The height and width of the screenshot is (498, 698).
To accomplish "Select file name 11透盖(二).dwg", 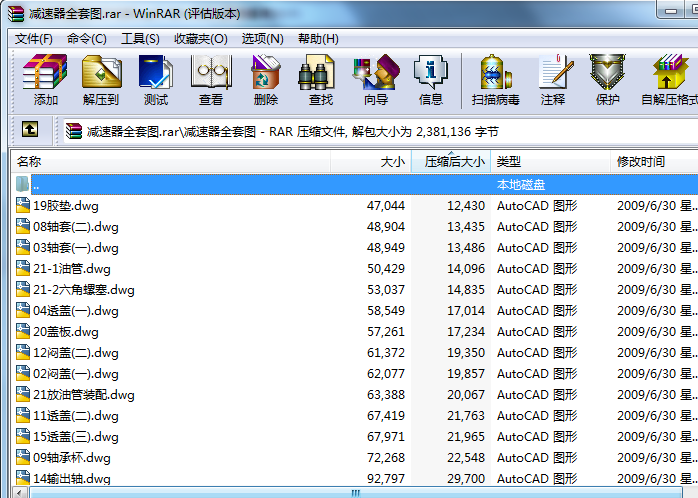I will [x=76, y=415].
